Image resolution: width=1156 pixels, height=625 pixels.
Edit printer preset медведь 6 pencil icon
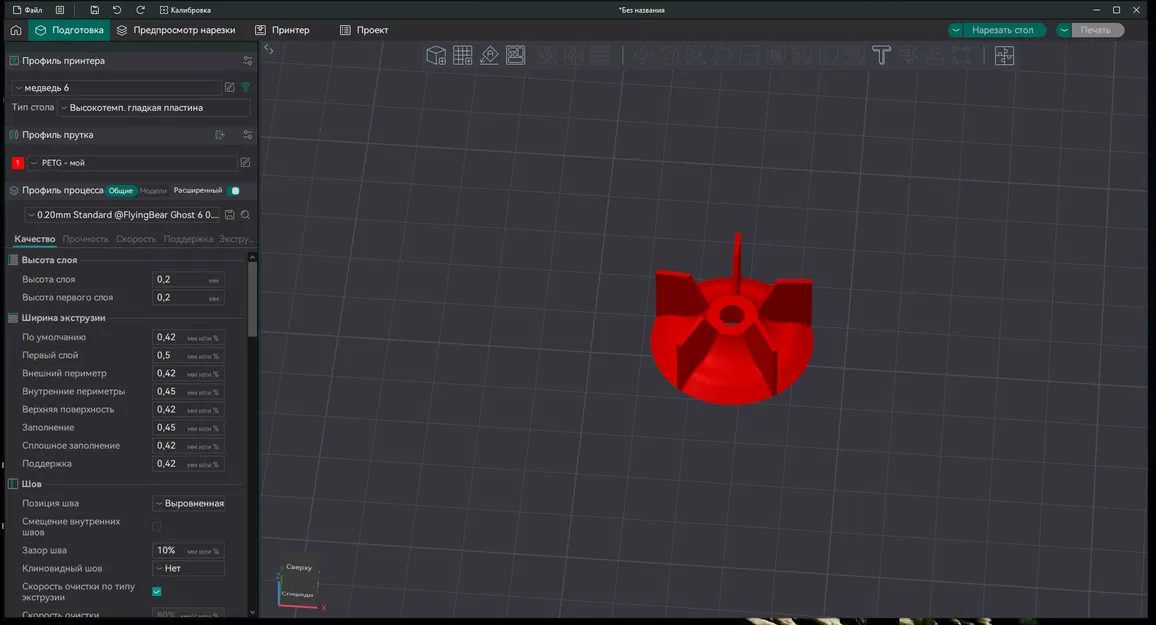coord(229,87)
